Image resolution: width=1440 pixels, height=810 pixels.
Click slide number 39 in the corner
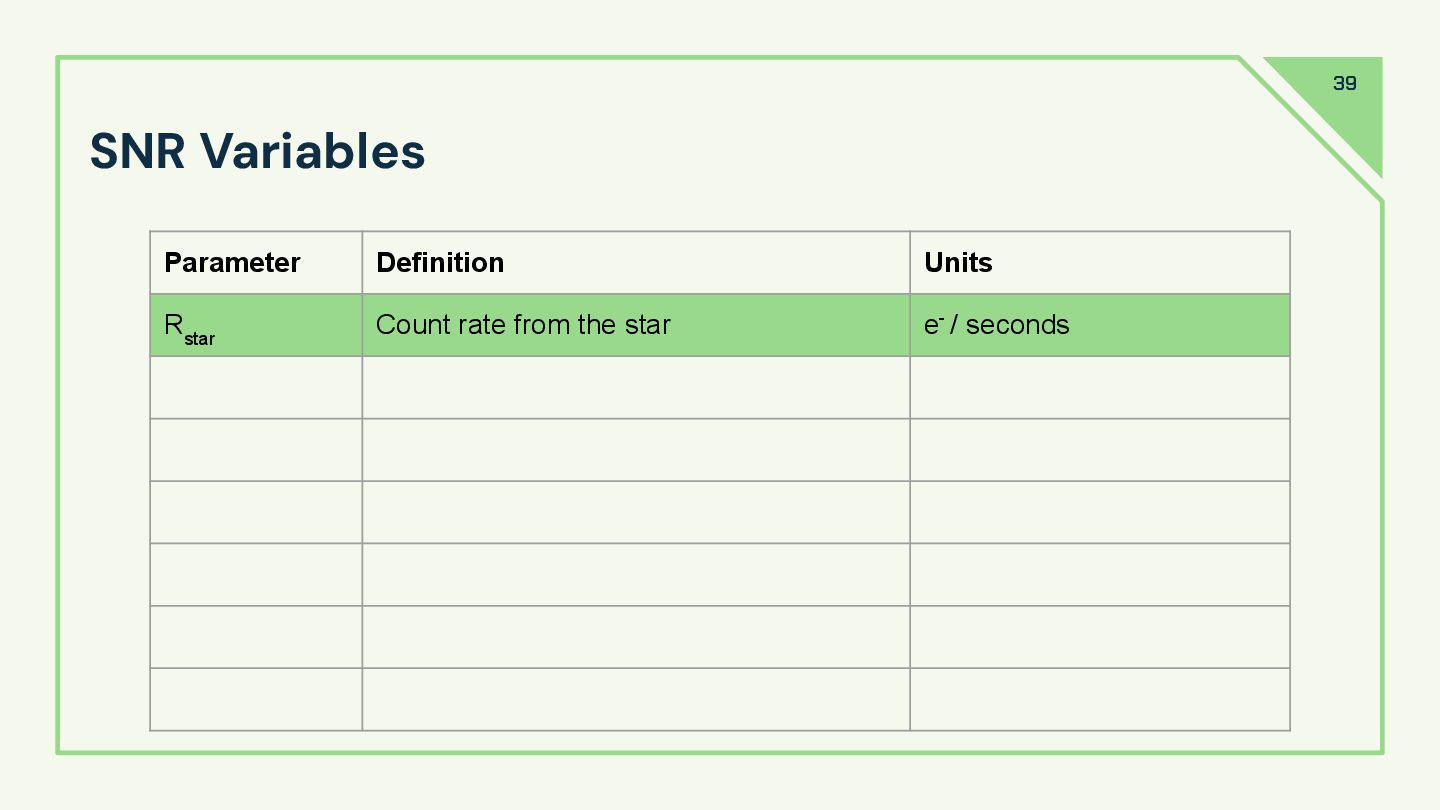click(1345, 83)
